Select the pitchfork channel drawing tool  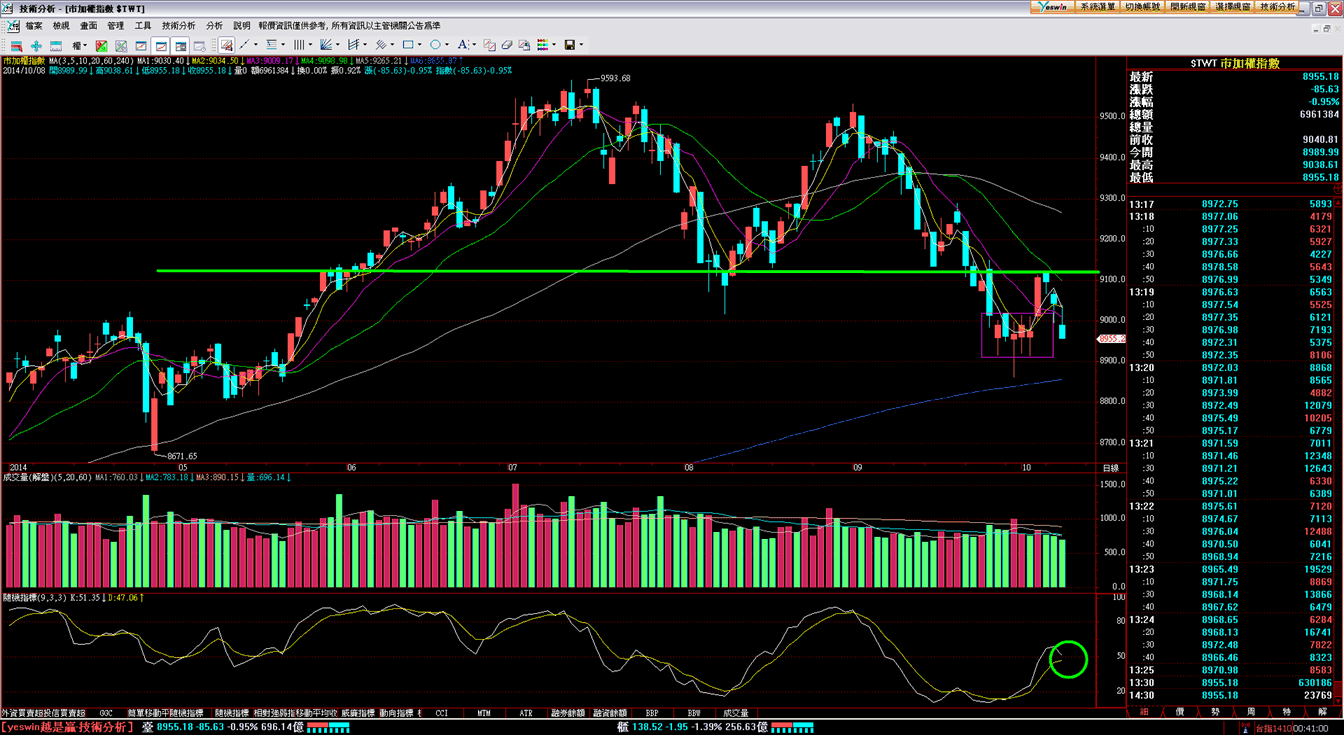[353, 45]
